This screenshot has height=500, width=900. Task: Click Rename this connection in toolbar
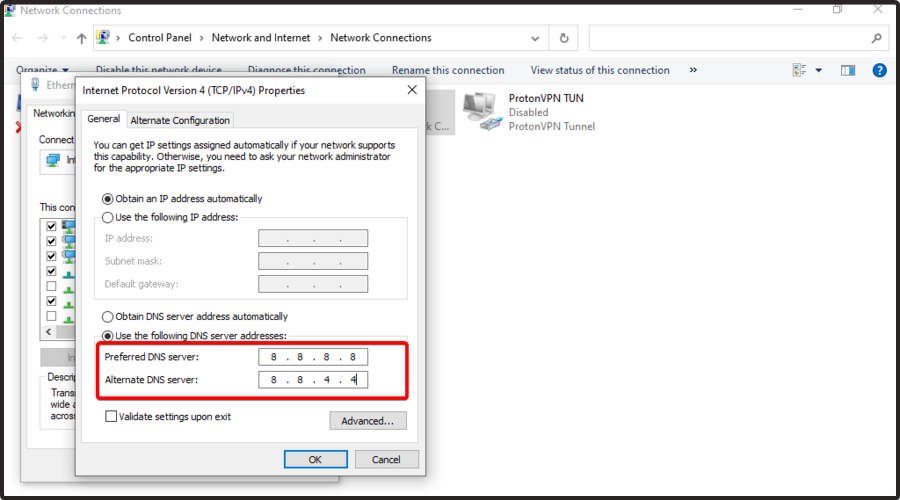tap(448, 71)
